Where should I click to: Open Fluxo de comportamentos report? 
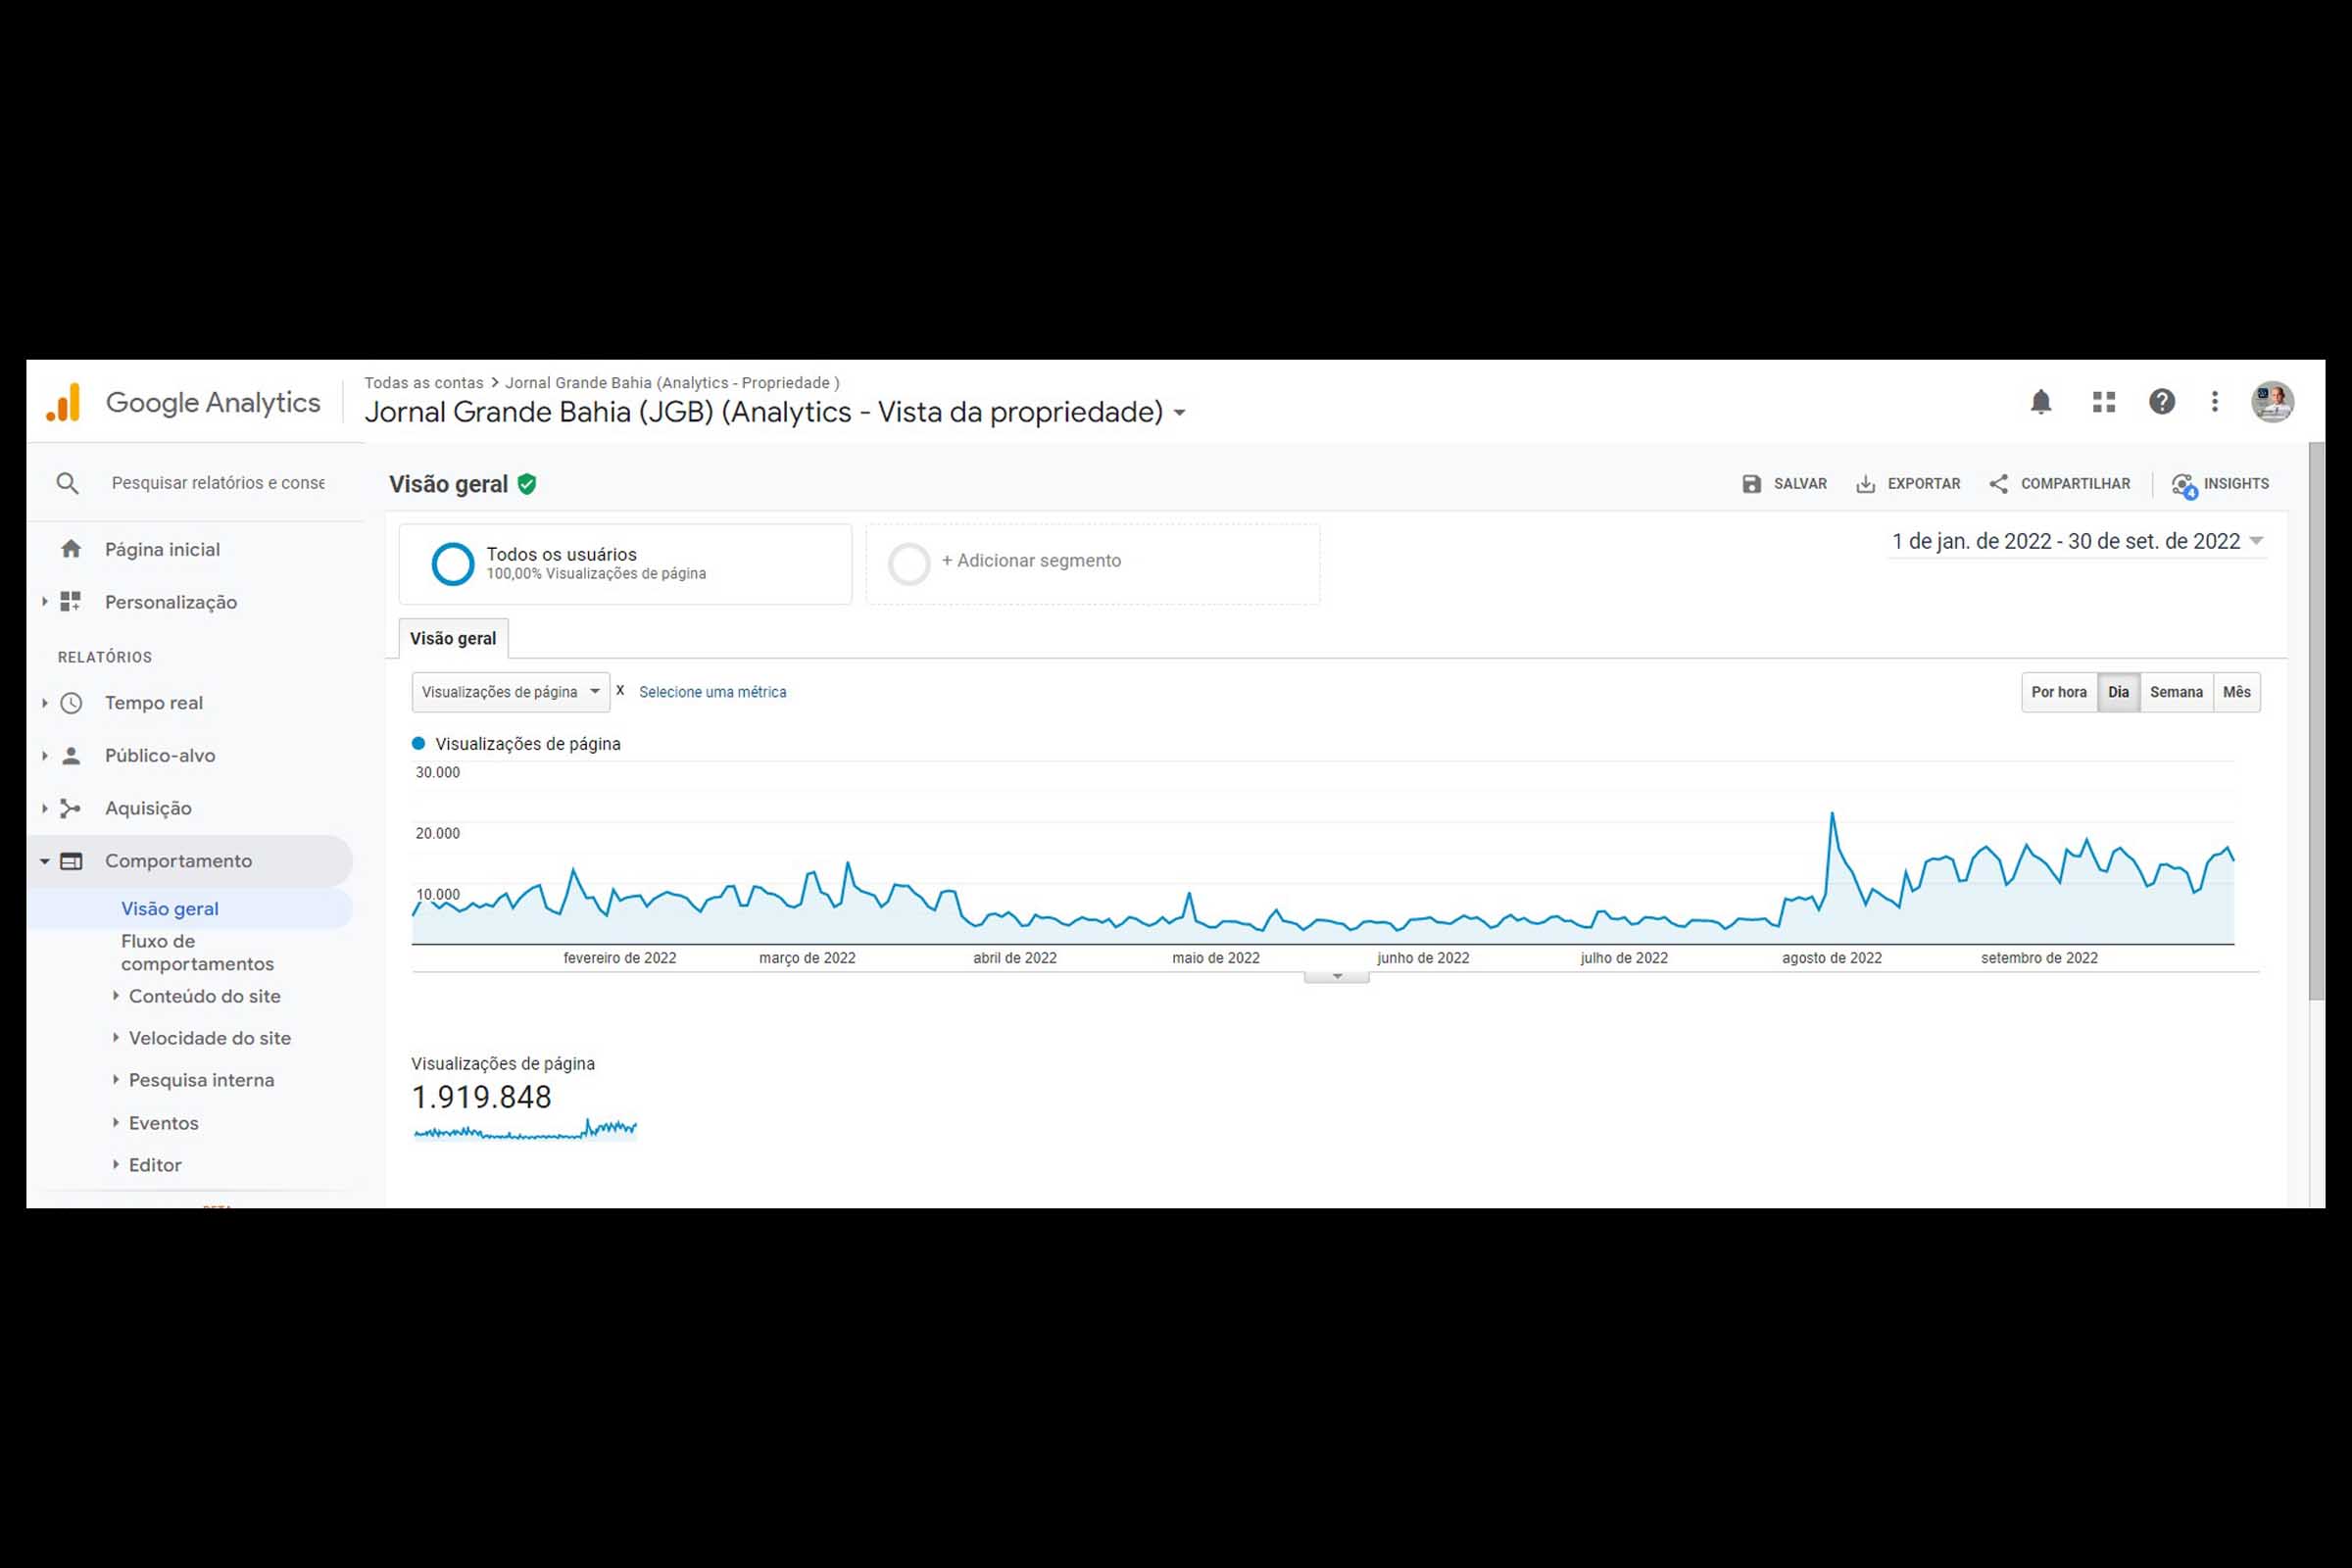196,952
